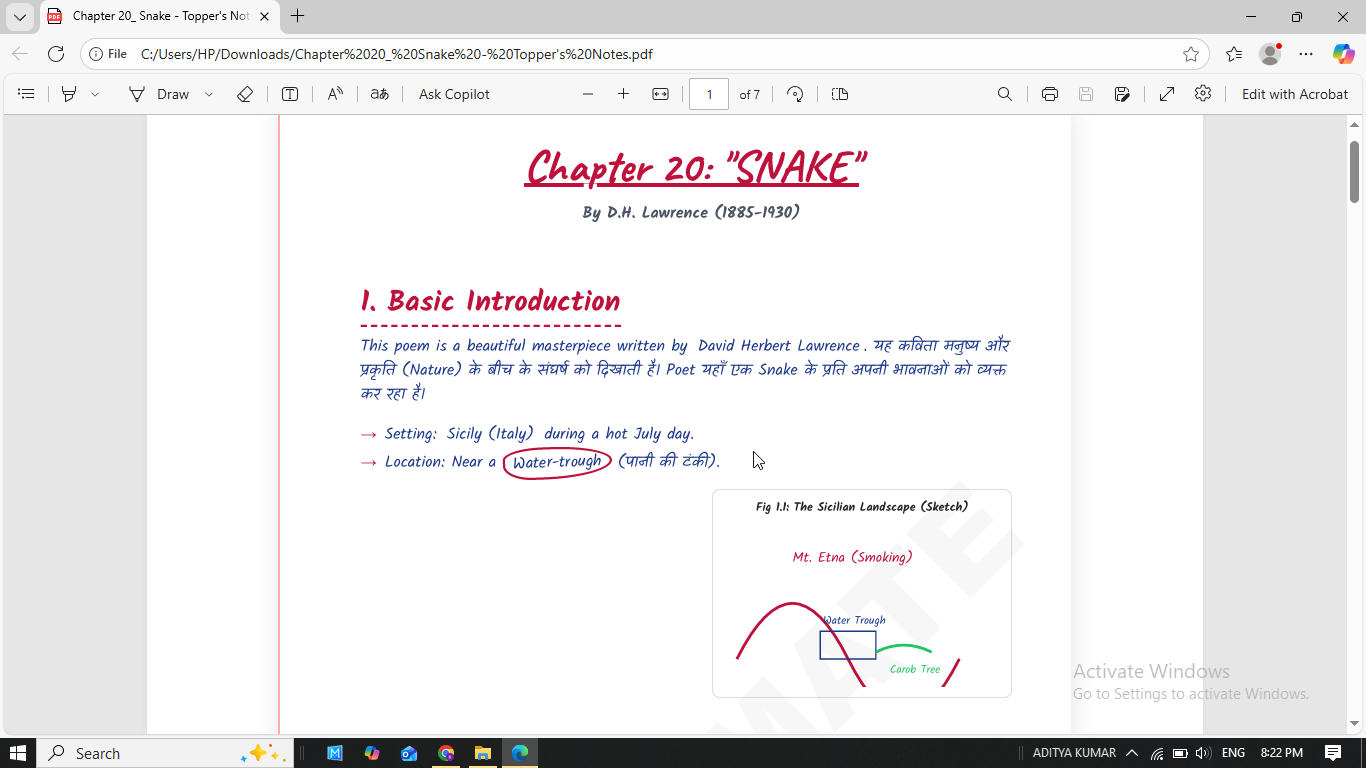Click the scrollbar down arrow

pos(1354,723)
